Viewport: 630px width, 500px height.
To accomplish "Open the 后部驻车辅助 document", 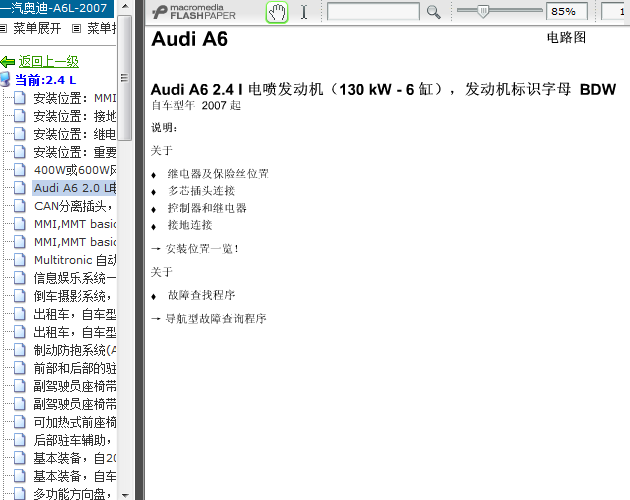I will (73, 440).
